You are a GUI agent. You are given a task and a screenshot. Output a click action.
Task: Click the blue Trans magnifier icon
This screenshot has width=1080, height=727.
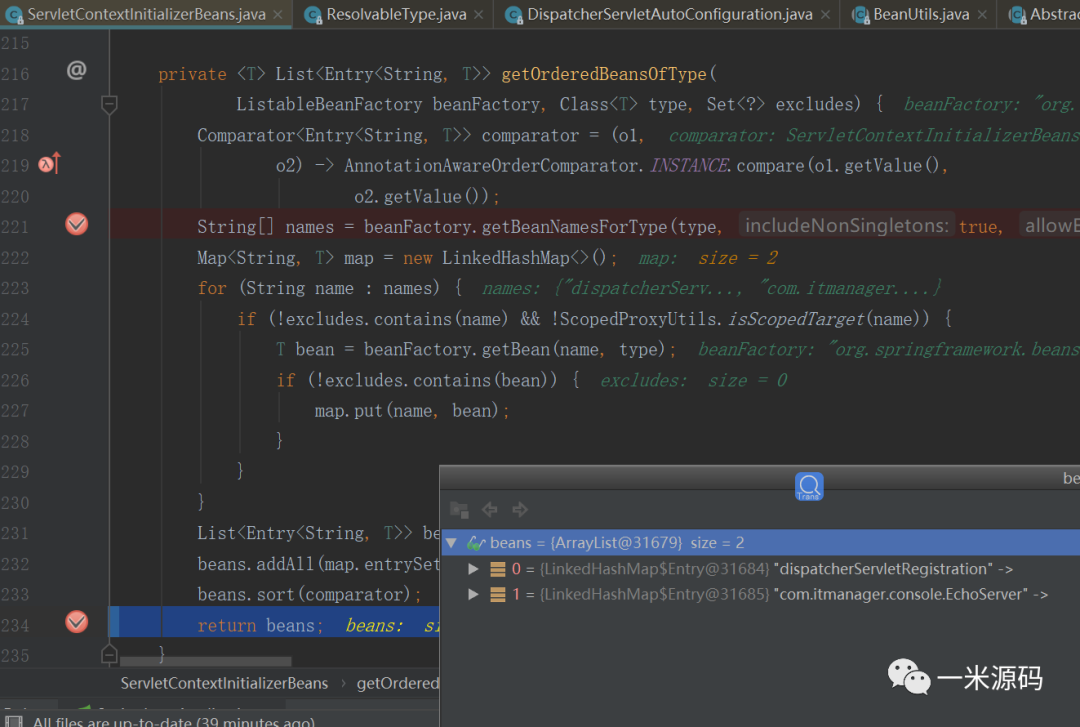(809, 486)
